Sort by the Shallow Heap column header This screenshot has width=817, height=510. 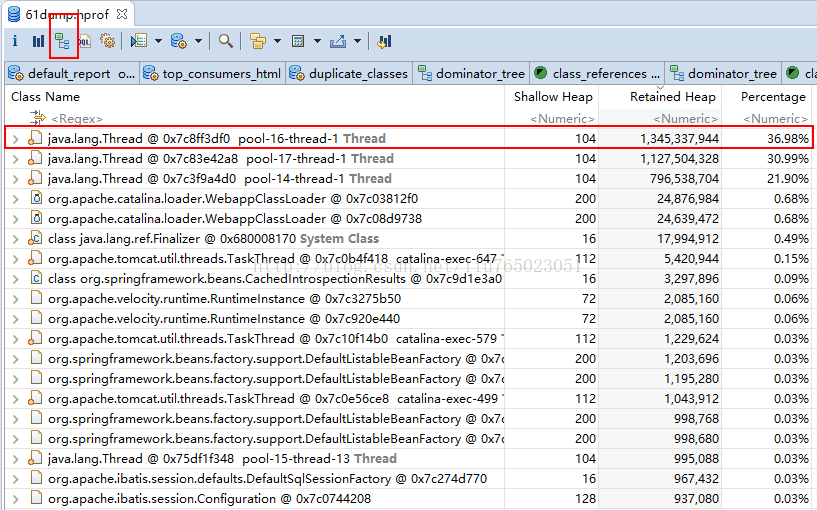click(x=553, y=97)
